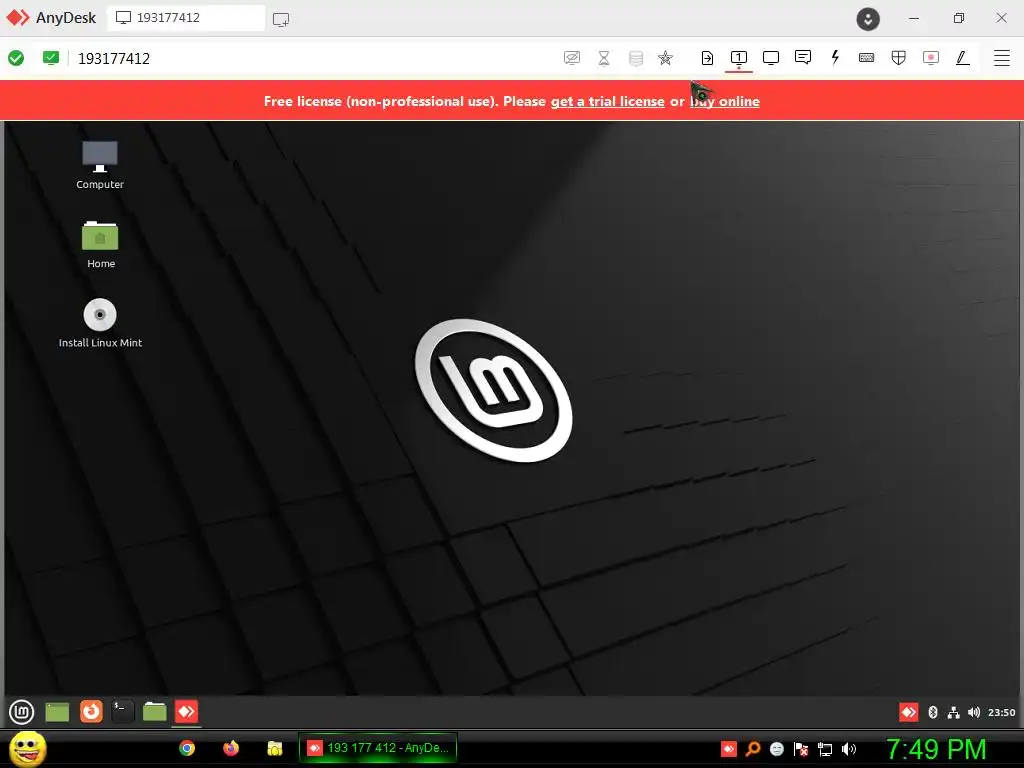The height and width of the screenshot is (768, 1024).
Task: Click the buy online link
Action: click(725, 101)
